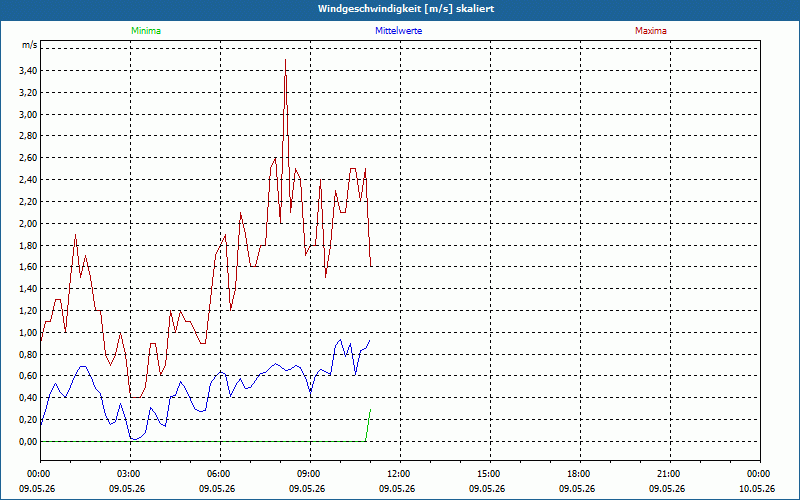
Task: Click the 'Windgeschwindigkeit [m/s] skaliert' chart title
Action: [x=406, y=9]
